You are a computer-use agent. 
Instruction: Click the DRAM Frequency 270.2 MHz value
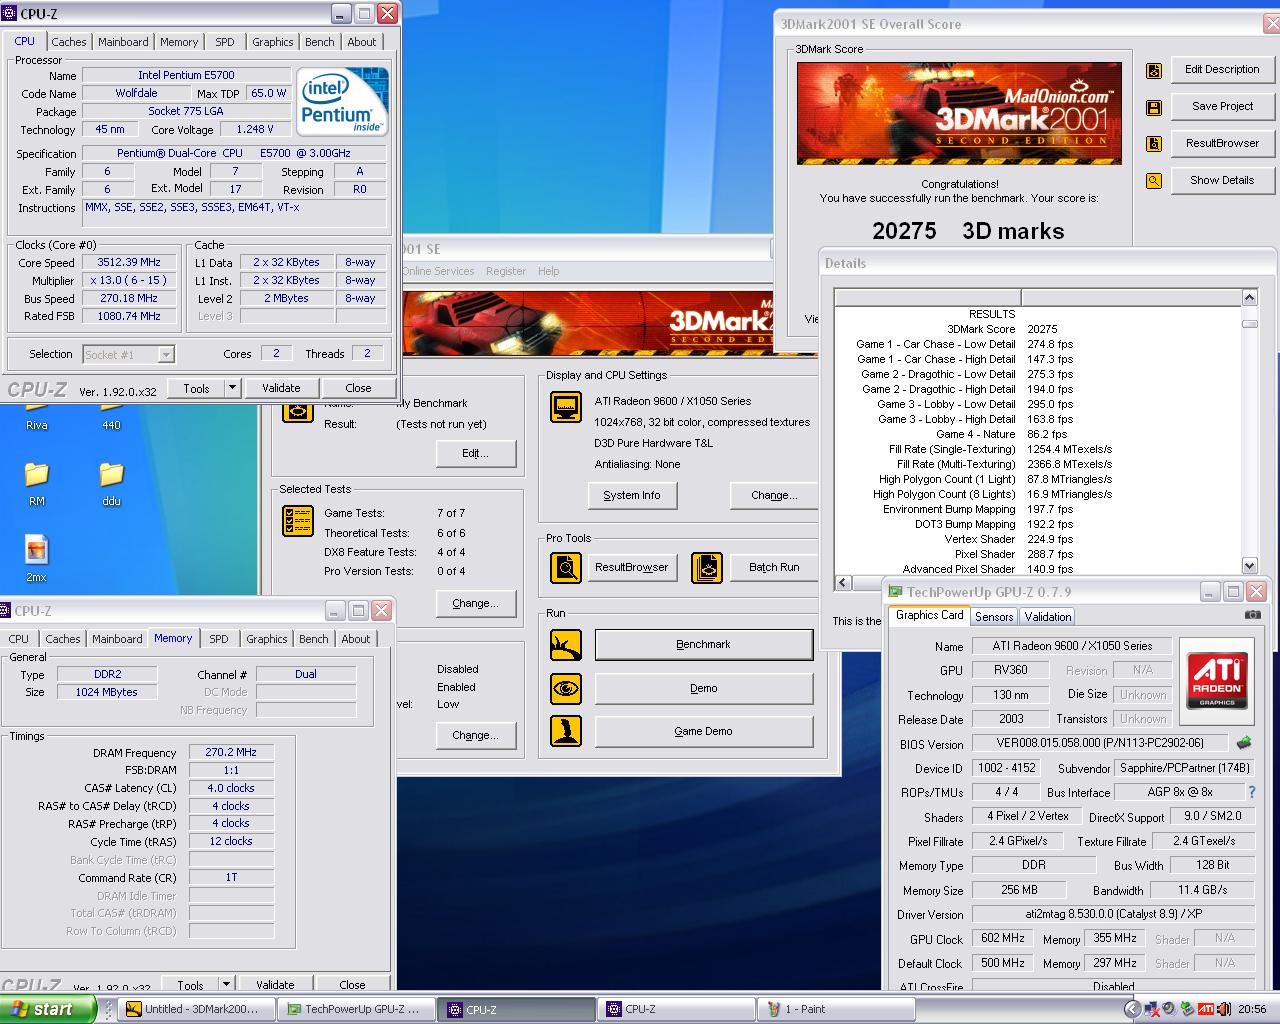coord(231,753)
